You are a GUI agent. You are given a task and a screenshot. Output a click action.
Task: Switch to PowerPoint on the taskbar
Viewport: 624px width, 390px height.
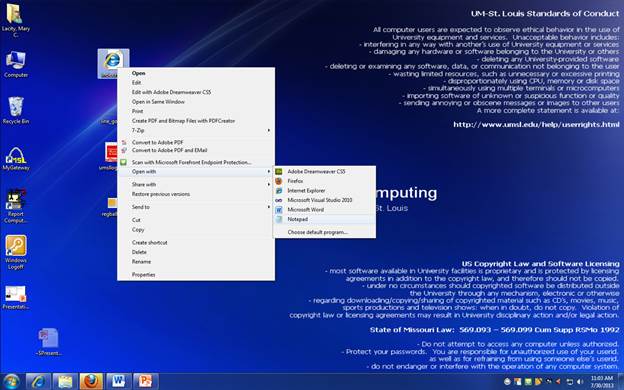point(146,382)
